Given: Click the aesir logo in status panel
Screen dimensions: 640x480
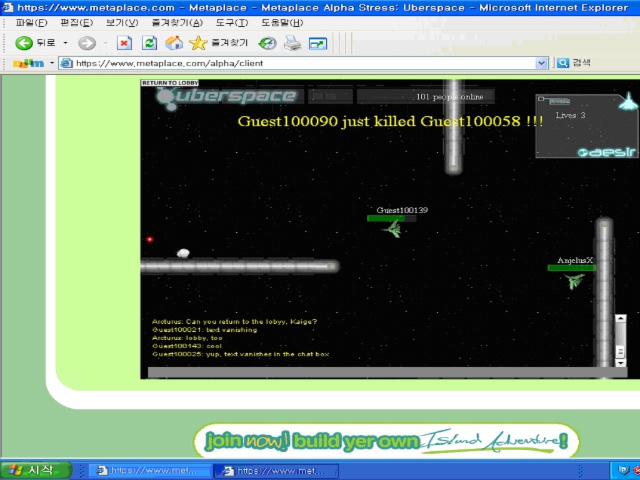Looking at the screenshot, I should tap(607, 152).
